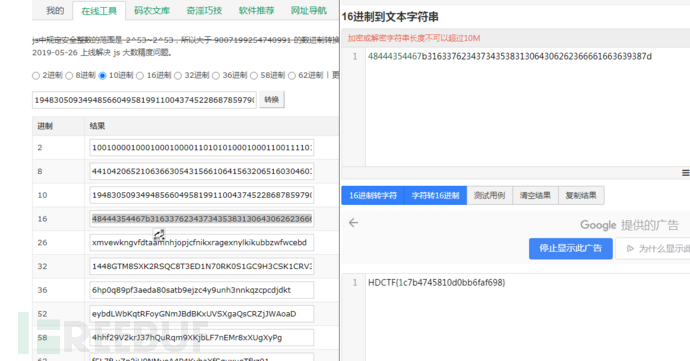Image resolution: width=690 pixels, height=361 pixels.
Task: Click 清空结果 to clear results
Action: pos(535,195)
